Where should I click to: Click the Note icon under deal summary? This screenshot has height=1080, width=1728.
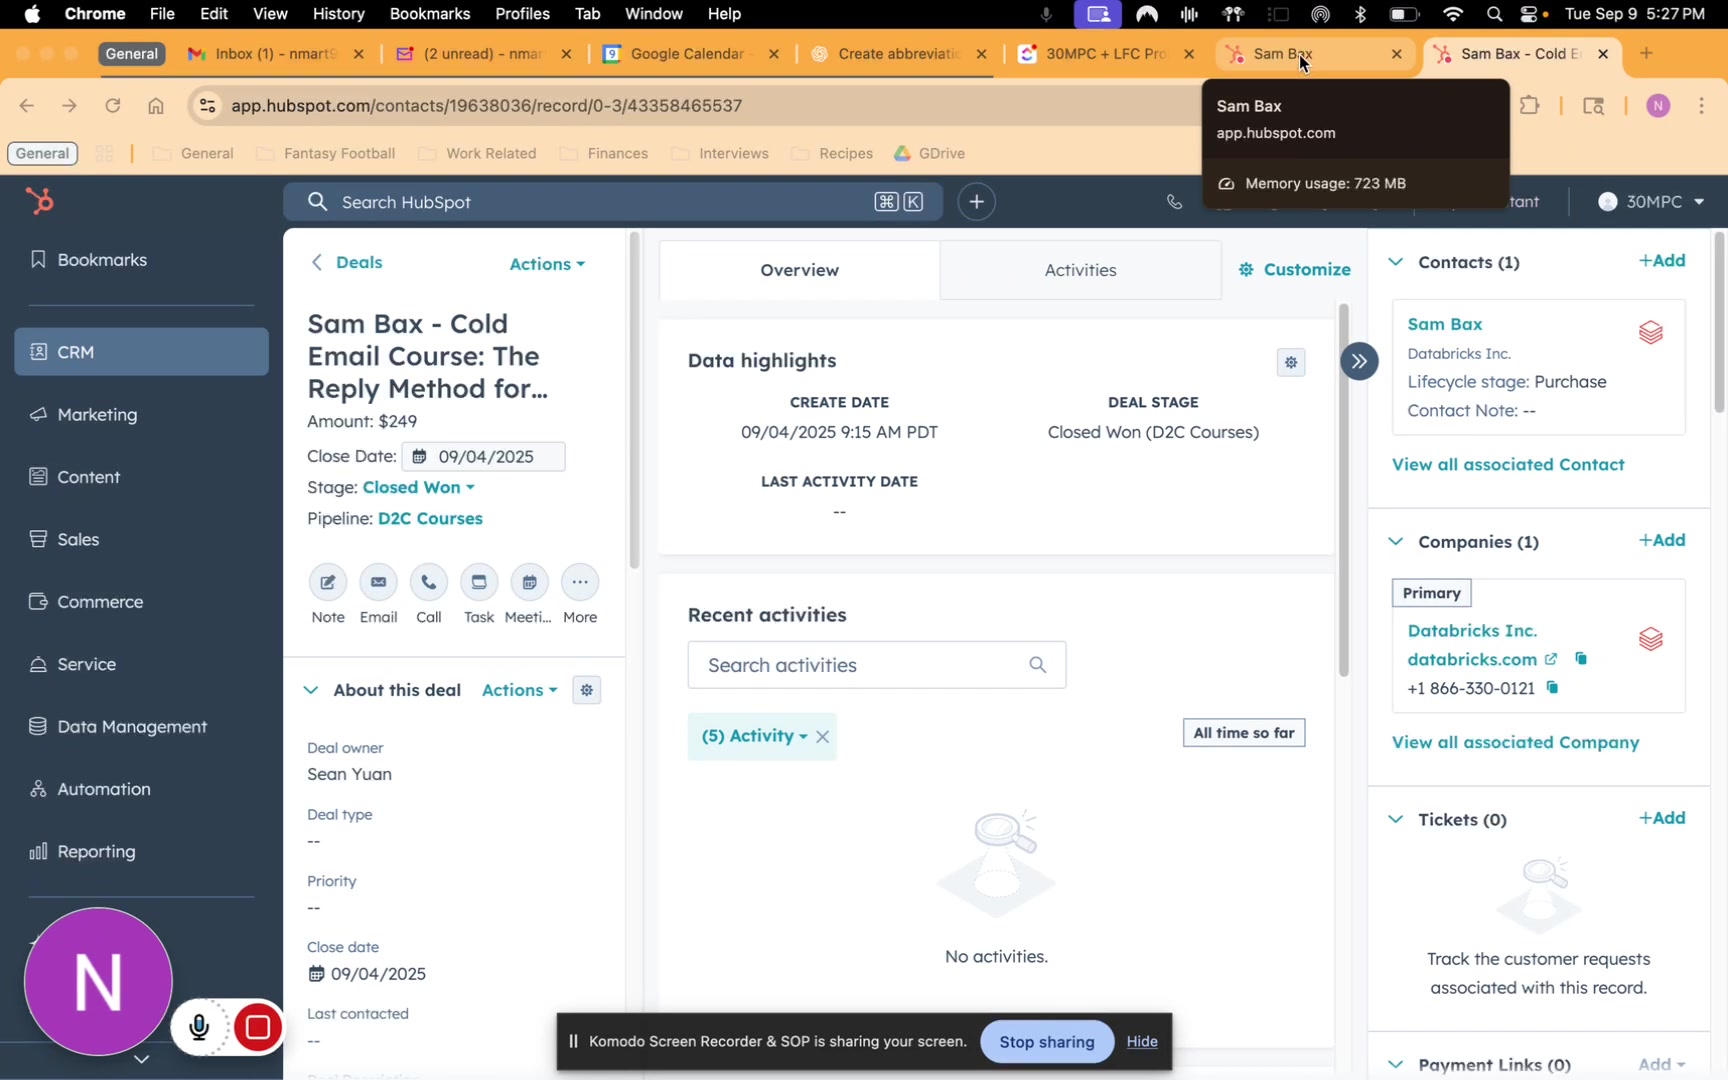click(327, 583)
